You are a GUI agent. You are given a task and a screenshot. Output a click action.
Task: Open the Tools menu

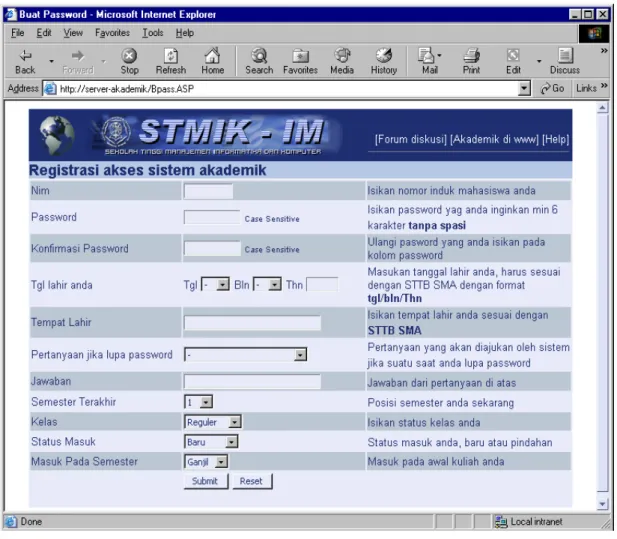click(153, 33)
